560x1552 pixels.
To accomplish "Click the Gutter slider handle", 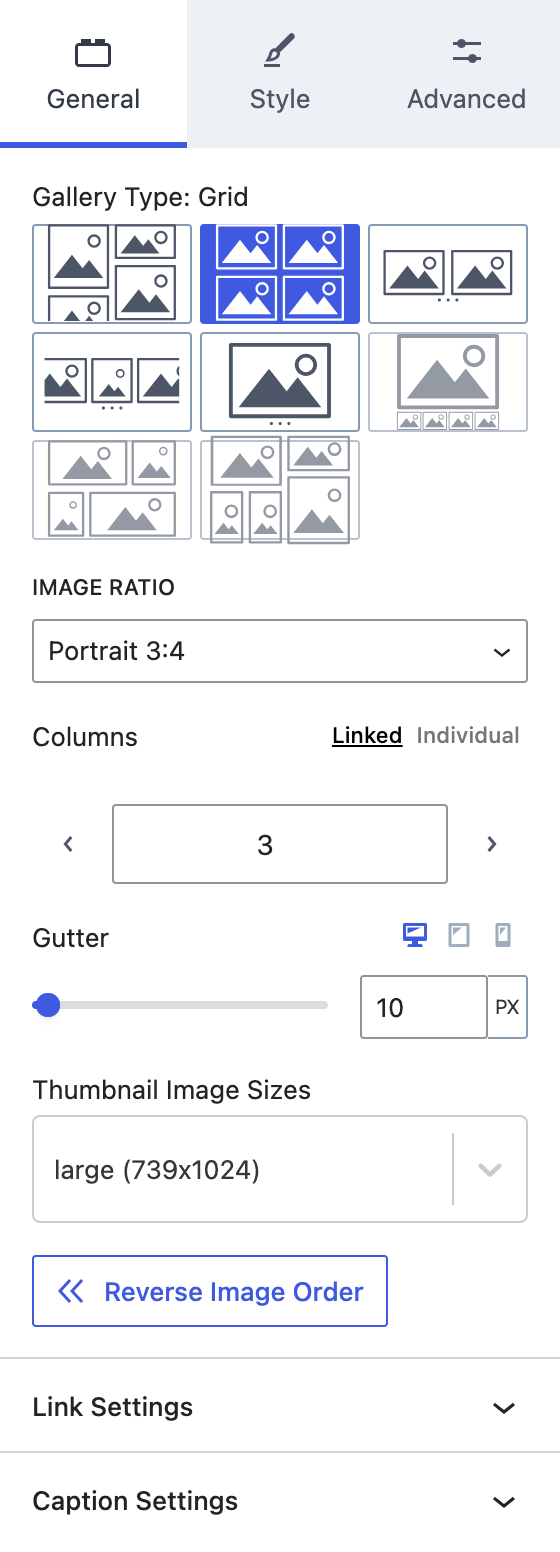I will 47,1005.
